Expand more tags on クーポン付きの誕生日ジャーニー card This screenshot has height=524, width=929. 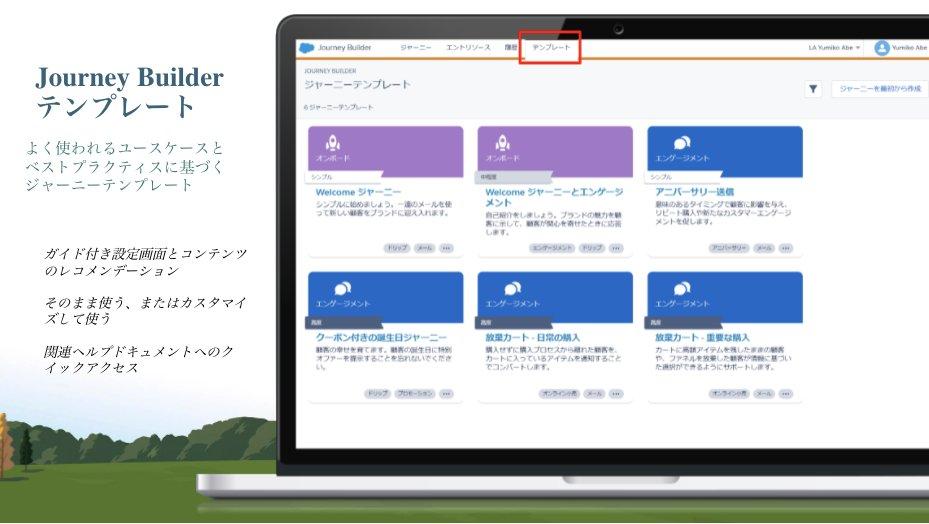(446, 394)
